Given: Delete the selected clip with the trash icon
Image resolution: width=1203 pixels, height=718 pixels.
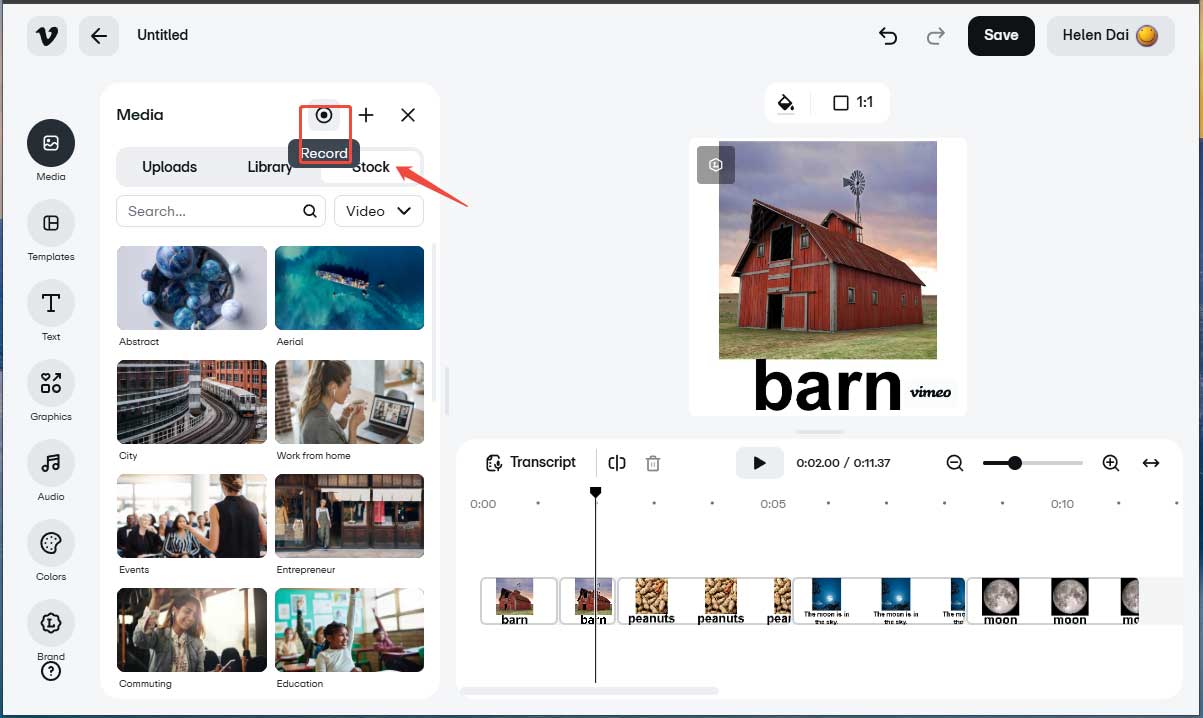Looking at the screenshot, I should click(x=653, y=462).
